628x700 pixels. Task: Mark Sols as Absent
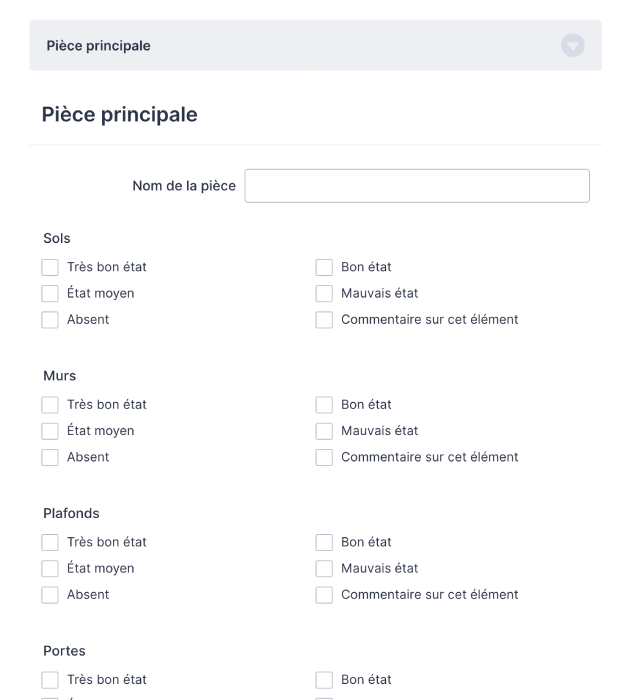point(50,320)
